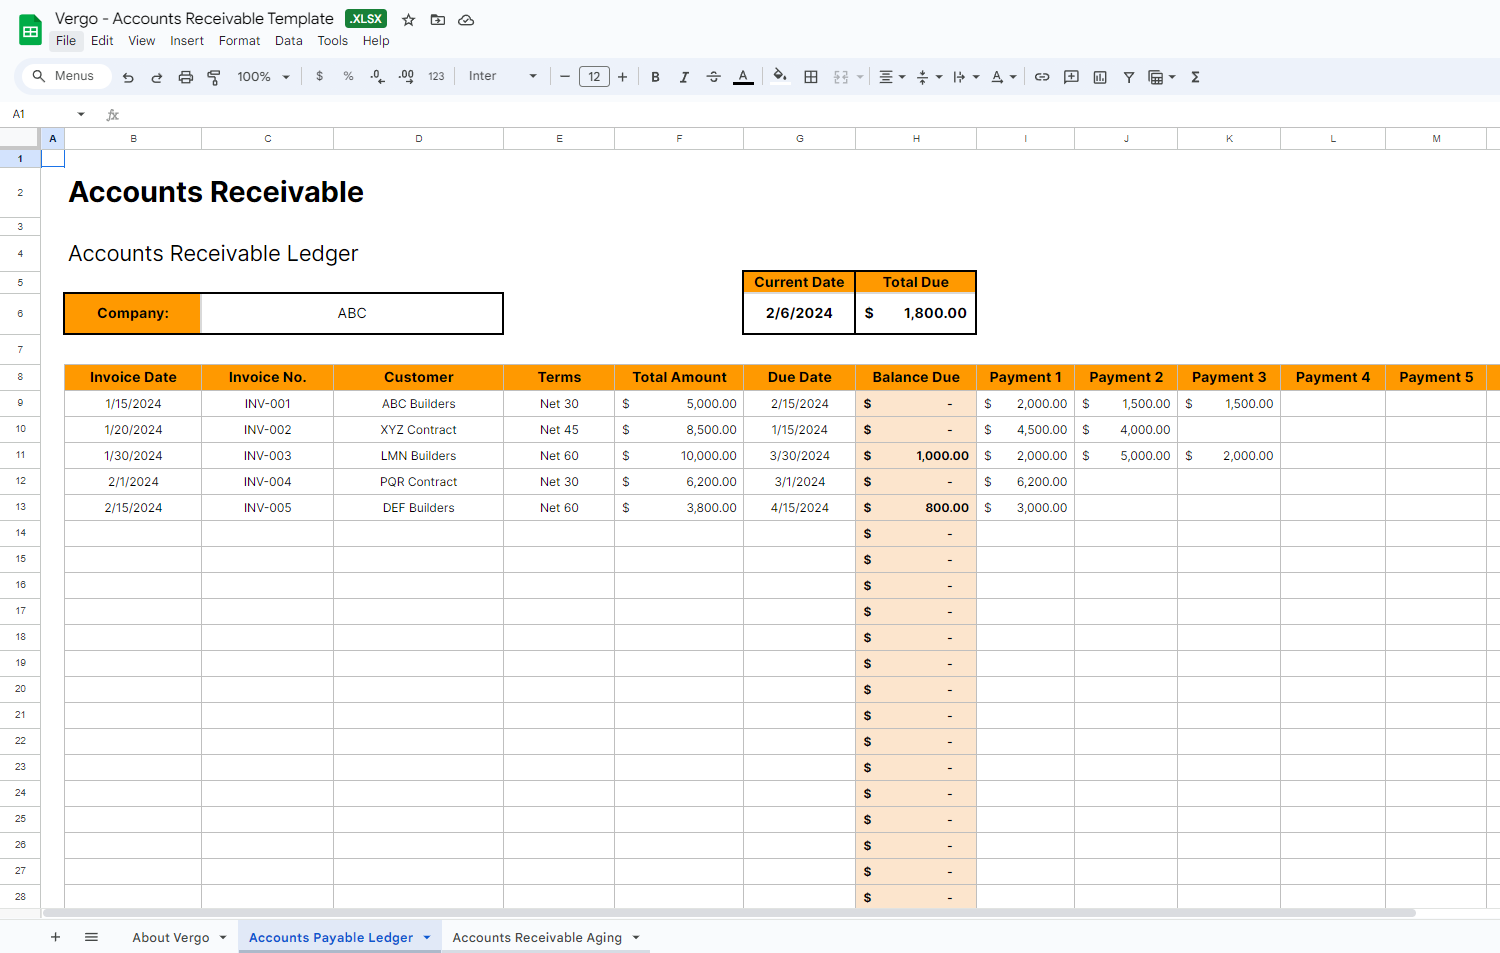Insert link icon

pyautogui.click(x=1042, y=77)
